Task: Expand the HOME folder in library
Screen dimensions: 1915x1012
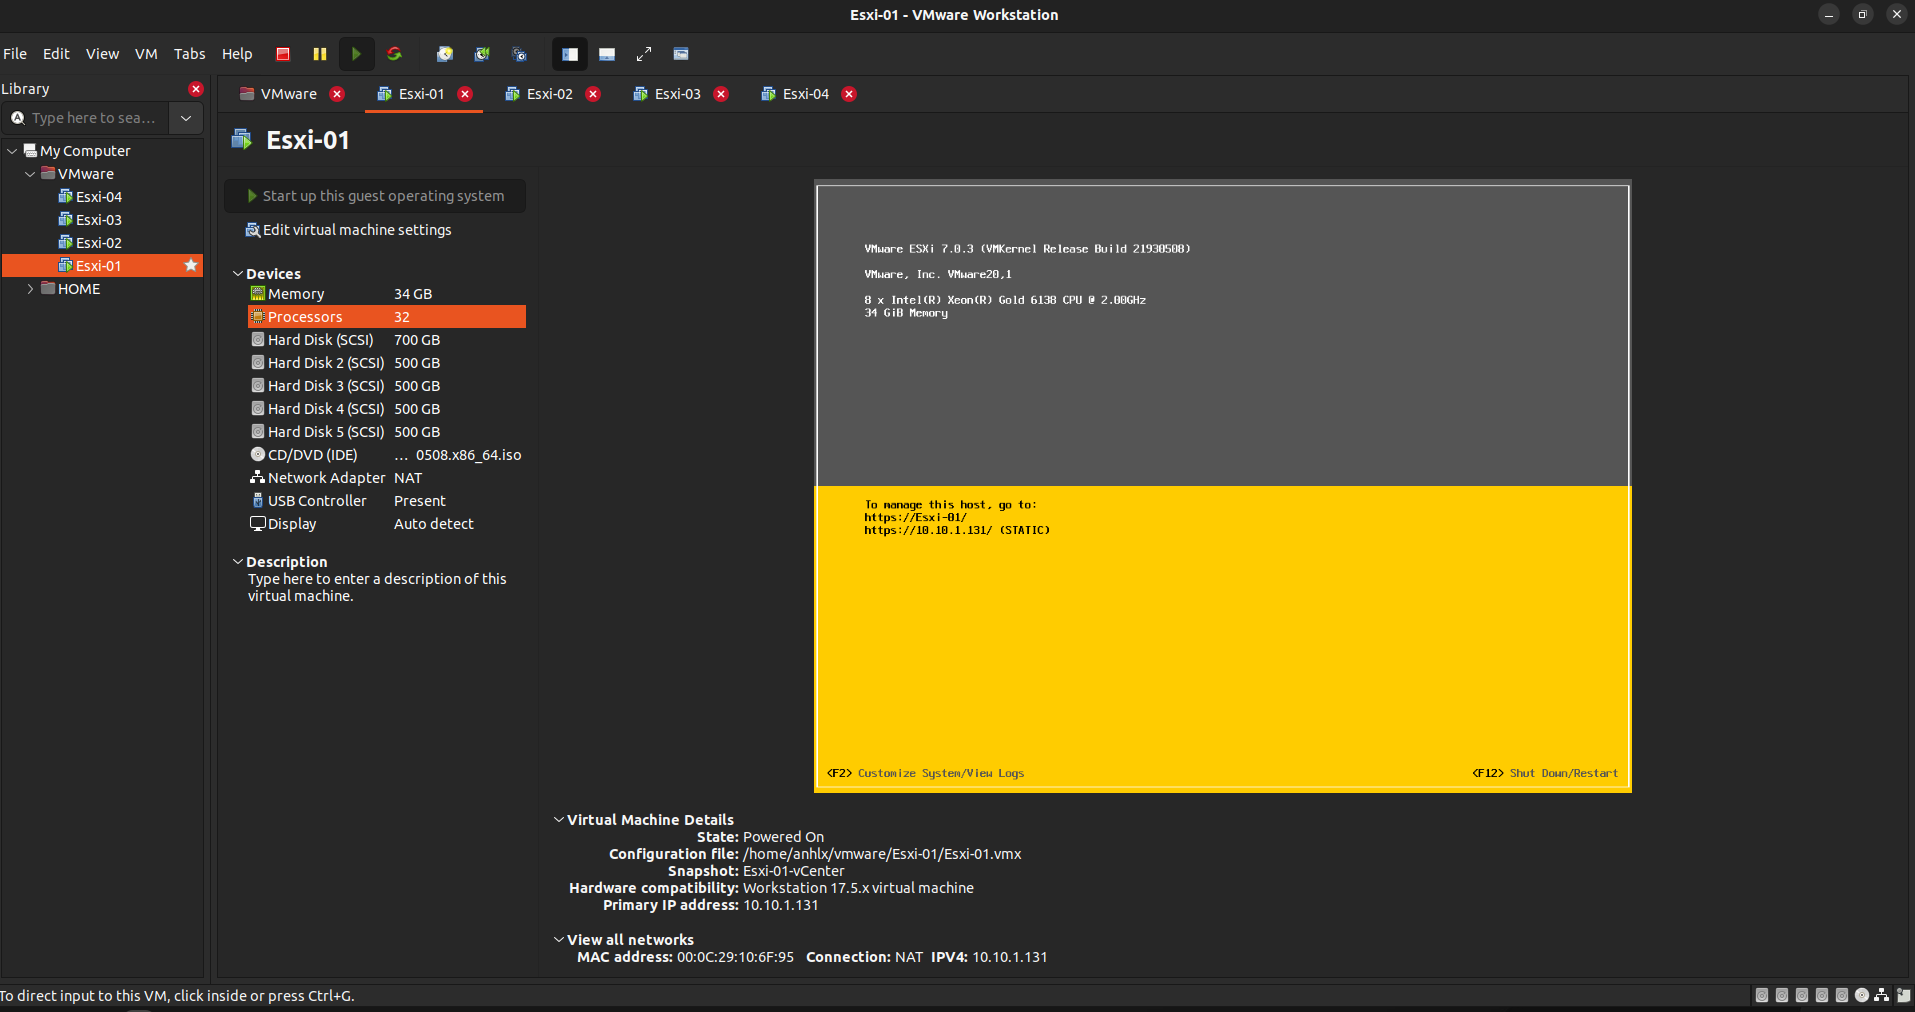Action: click(x=30, y=289)
